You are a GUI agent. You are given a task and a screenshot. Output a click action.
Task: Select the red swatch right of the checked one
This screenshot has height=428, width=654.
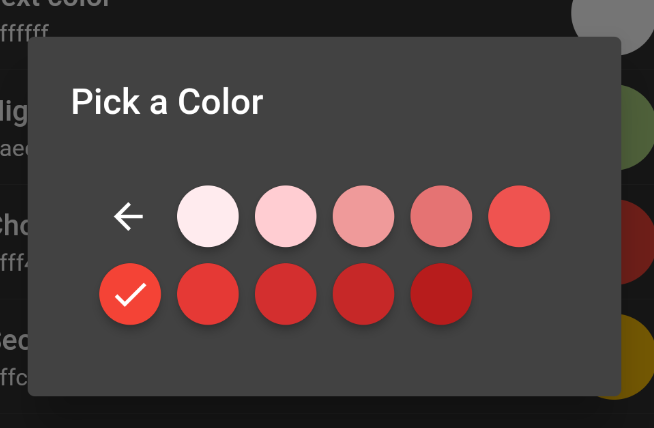click(208, 294)
